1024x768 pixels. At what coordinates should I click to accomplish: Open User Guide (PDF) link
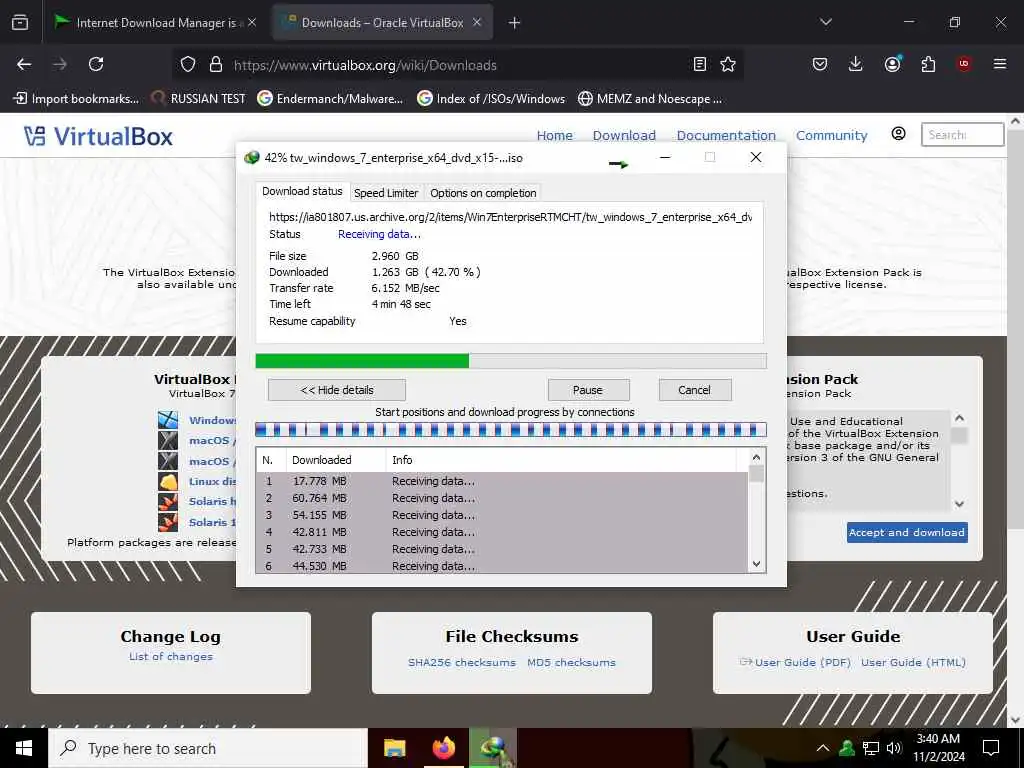click(803, 662)
